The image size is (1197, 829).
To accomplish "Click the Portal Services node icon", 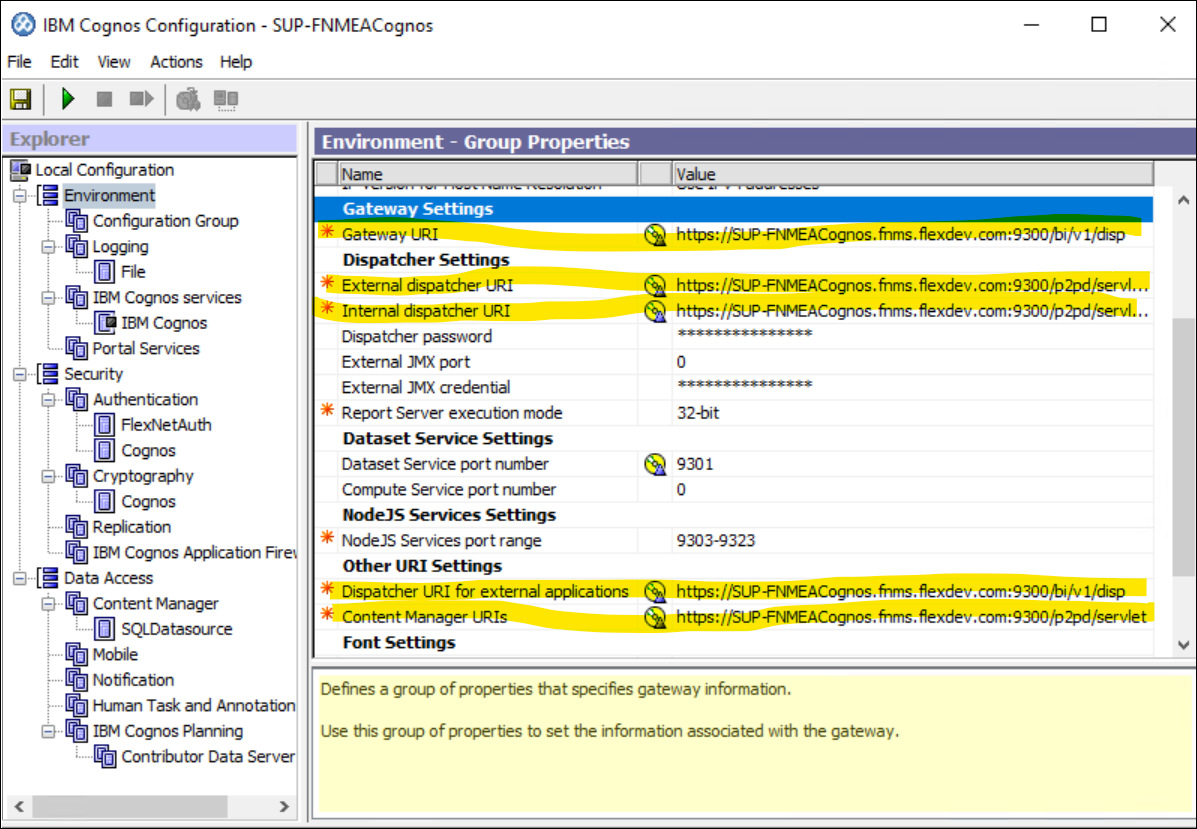I will click(76, 348).
